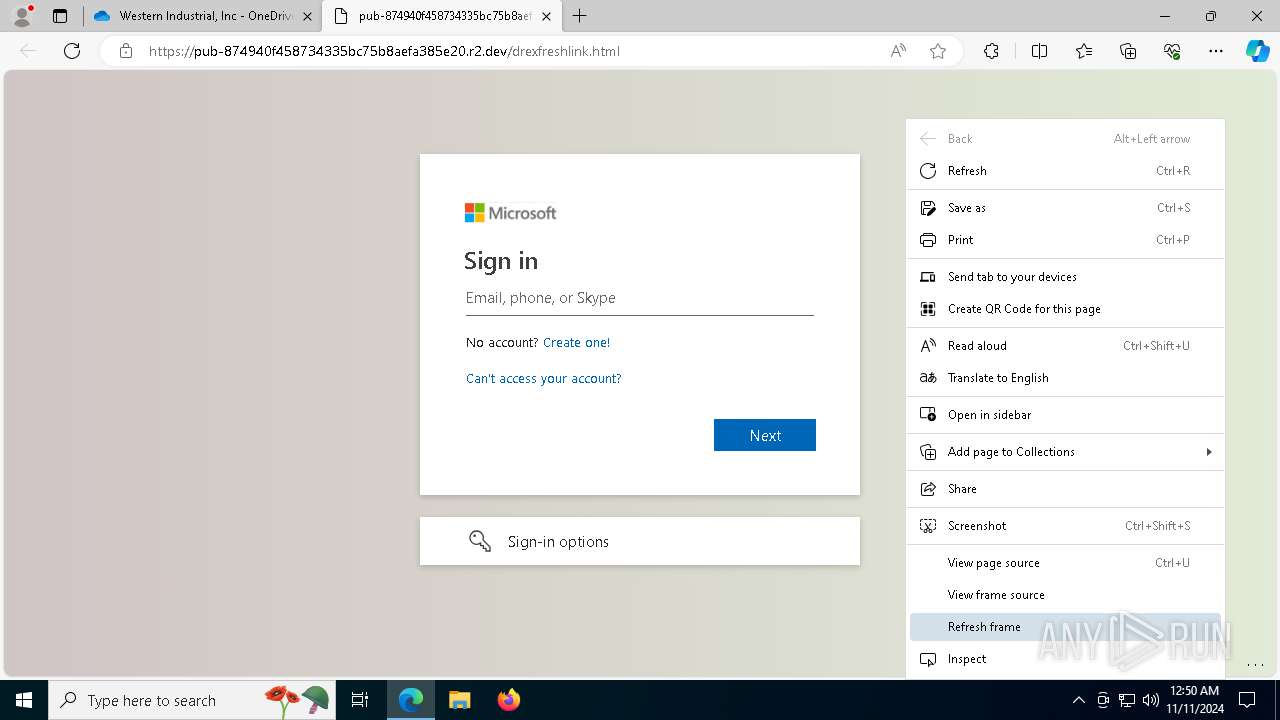
Task: Reload page with the refresh toolbar icon
Action: coord(72,51)
